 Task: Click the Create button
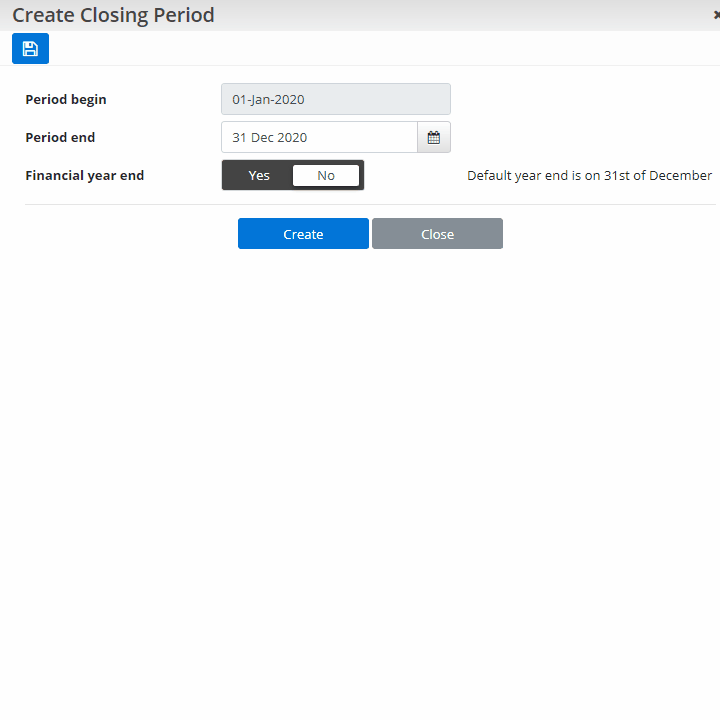tap(303, 234)
